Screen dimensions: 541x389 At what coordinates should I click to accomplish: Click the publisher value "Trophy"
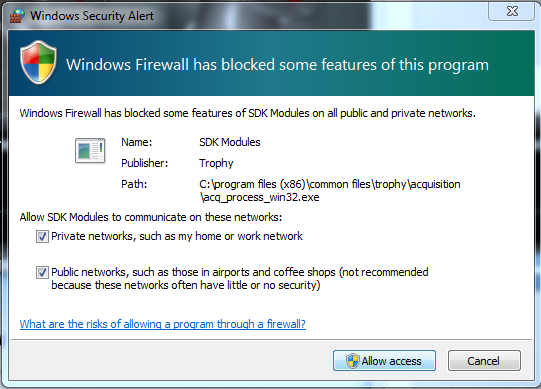(x=216, y=163)
